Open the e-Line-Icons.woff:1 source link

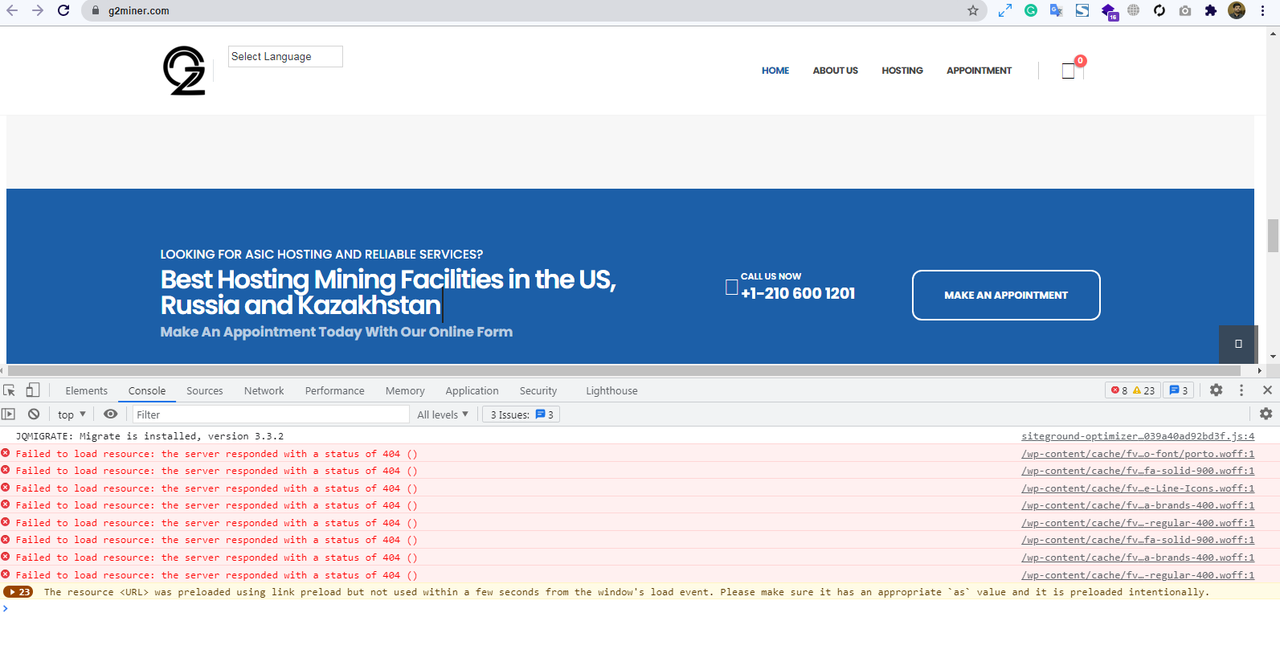(1138, 489)
